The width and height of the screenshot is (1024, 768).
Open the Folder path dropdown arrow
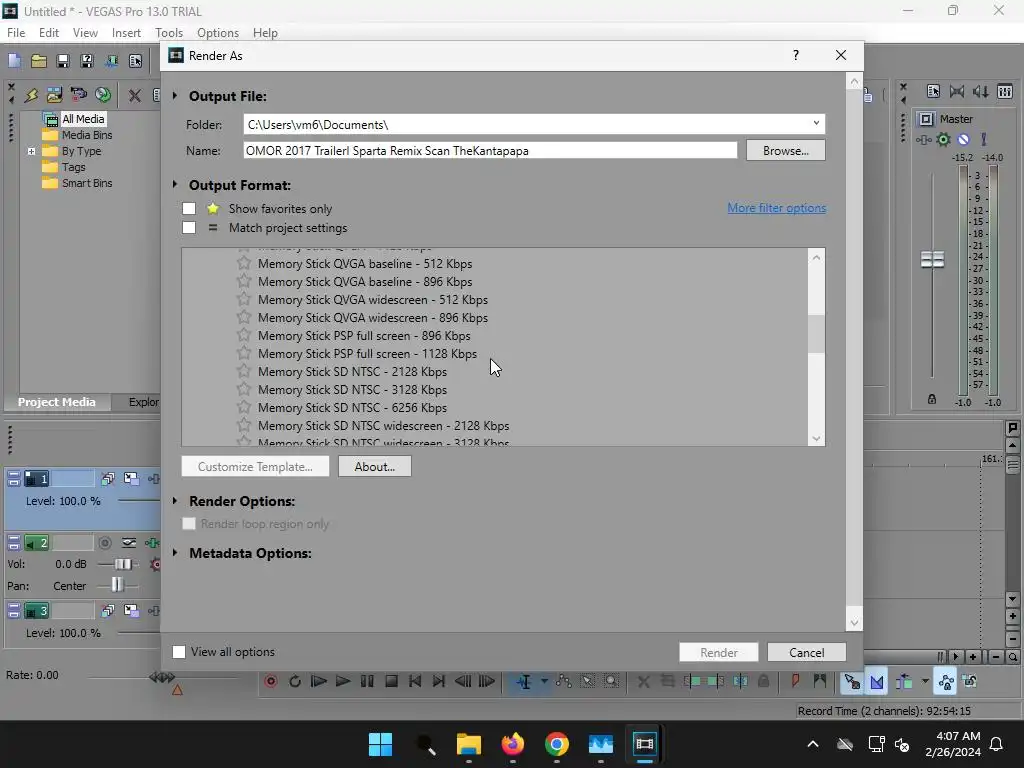tap(816, 123)
